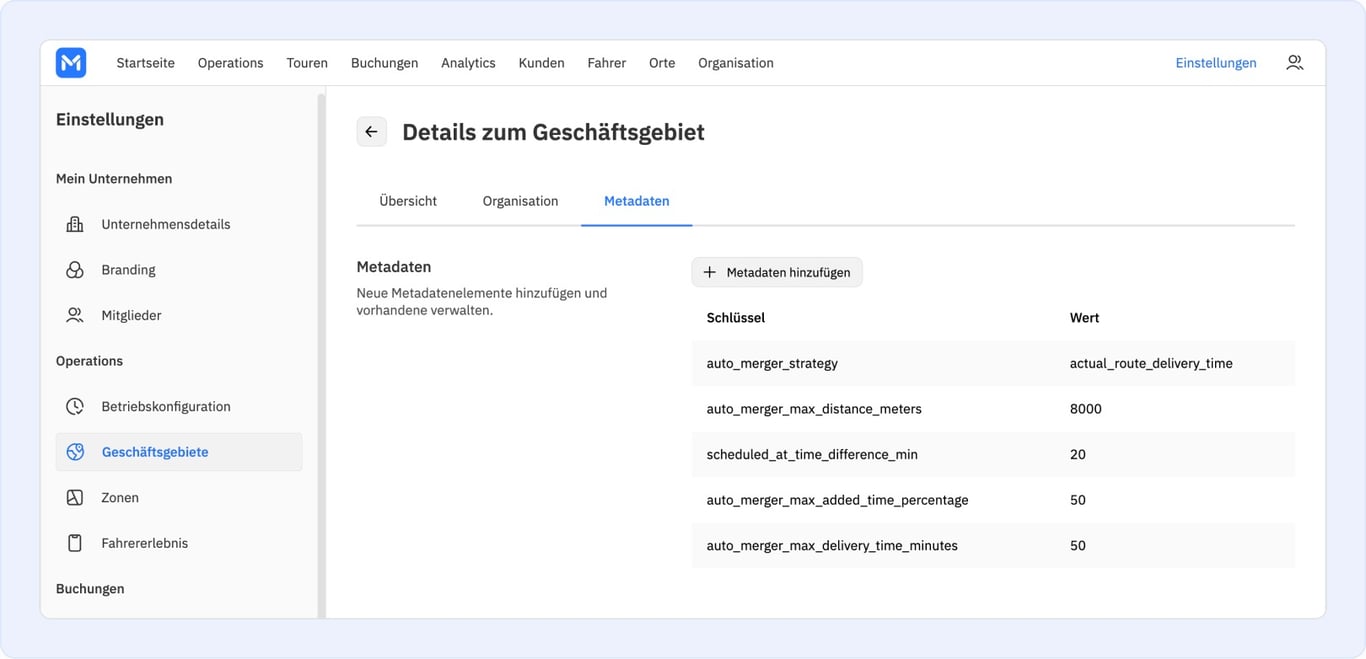Click the Schlüssel column header
The width and height of the screenshot is (1366, 659).
pos(736,318)
